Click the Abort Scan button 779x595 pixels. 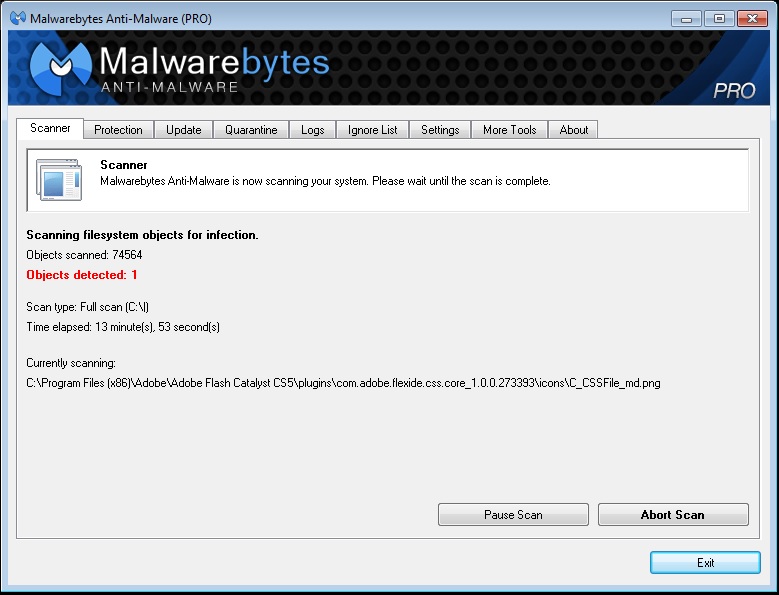click(673, 515)
